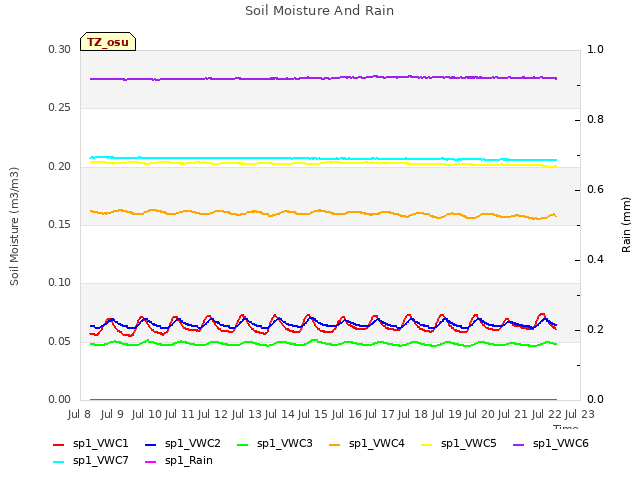Click the red sp1_VWC1 legend swatch
The height and width of the screenshot is (480, 640).
[59, 444]
